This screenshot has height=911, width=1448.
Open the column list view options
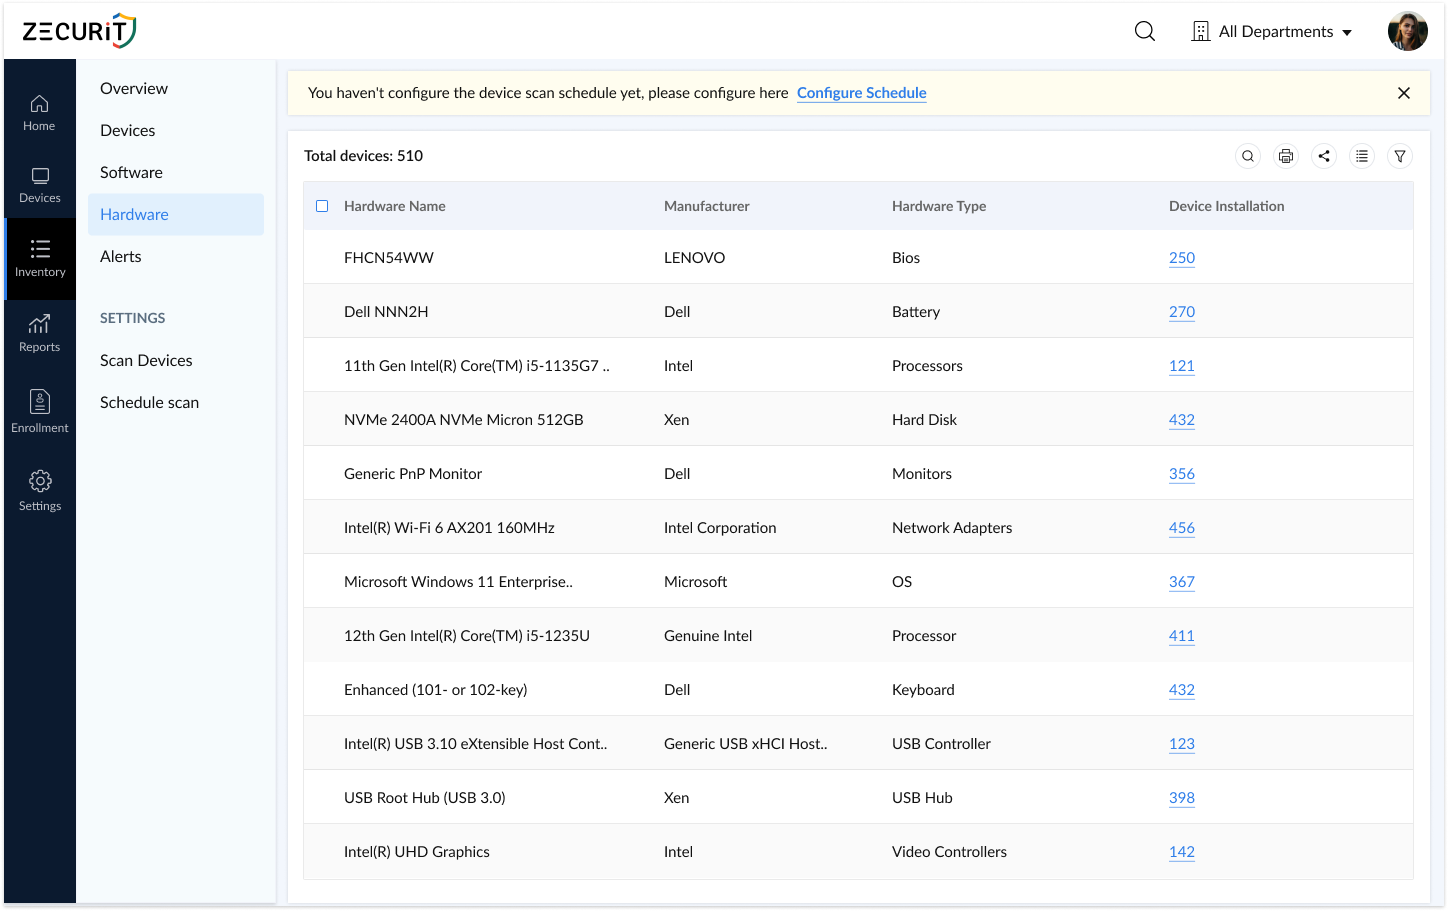tap(1362, 156)
